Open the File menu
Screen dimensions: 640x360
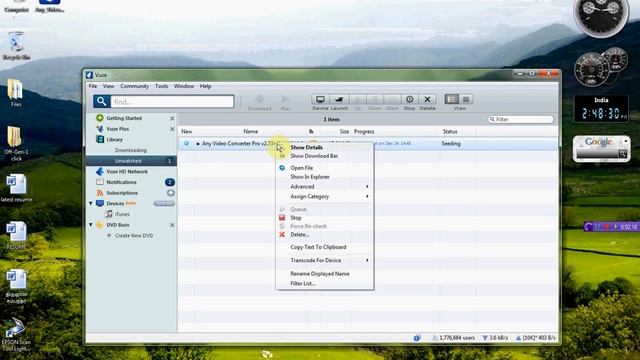click(93, 86)
